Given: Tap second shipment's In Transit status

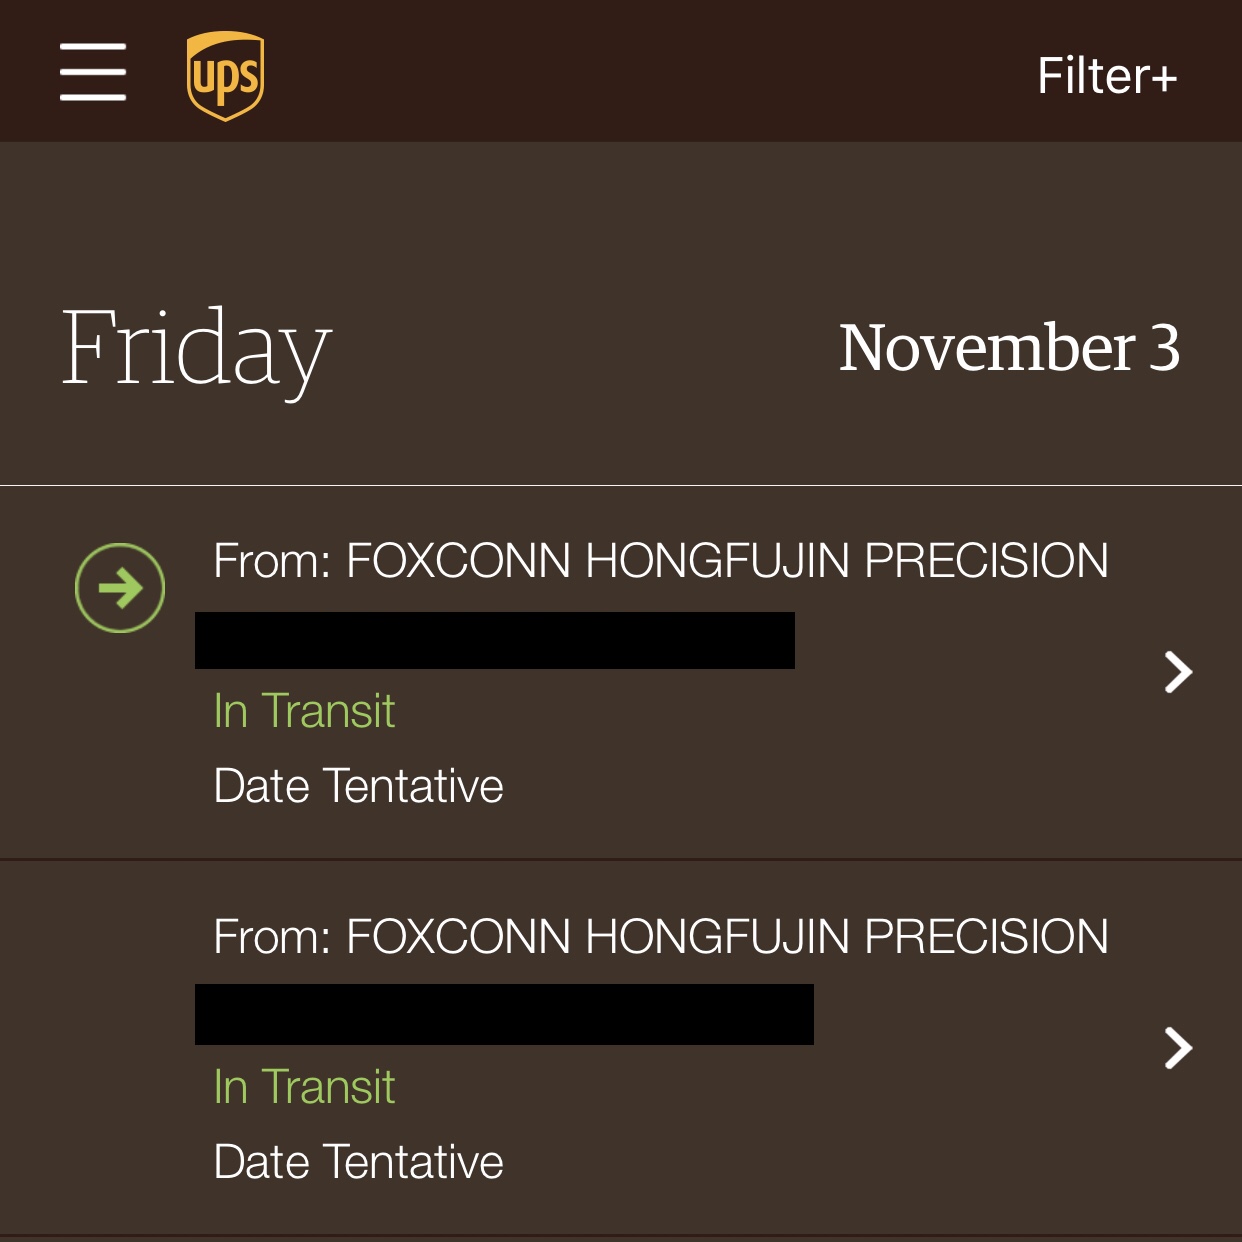Looking at the screenshot, I should [304, 1087].
